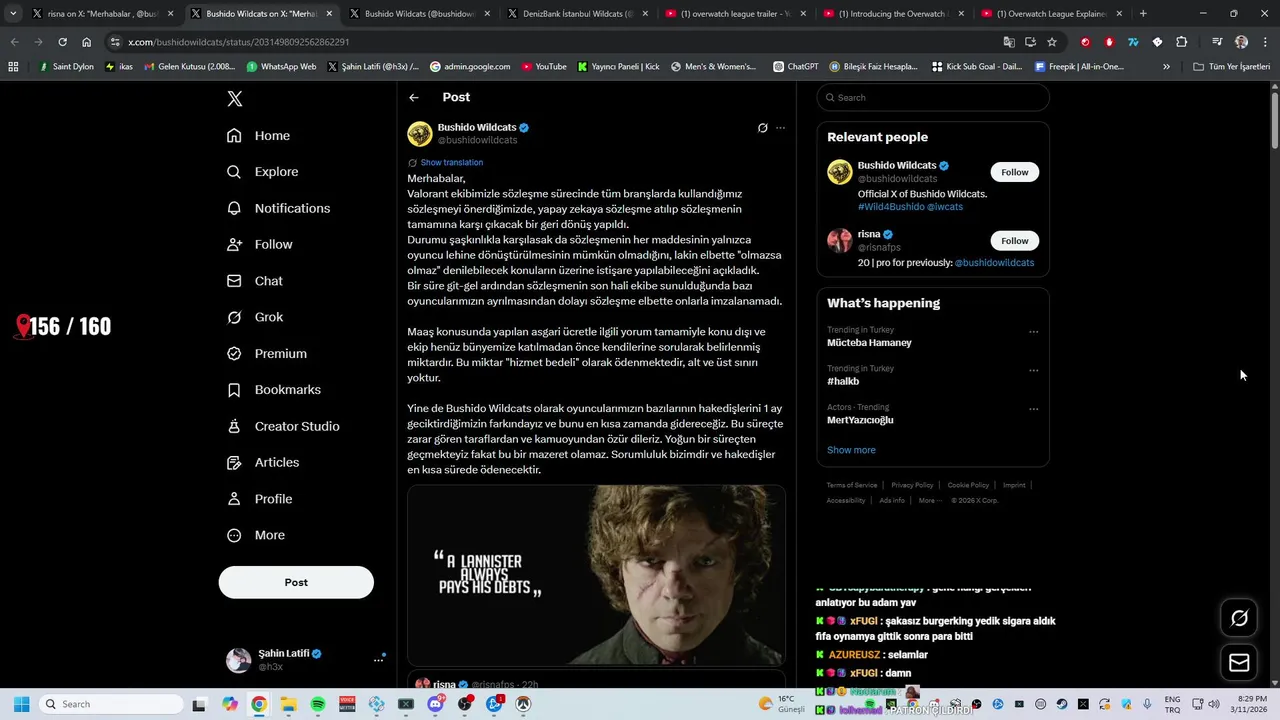1280x720 pixels.
Task: Open Spotify from the taskbar
Action: click(318, 704)
